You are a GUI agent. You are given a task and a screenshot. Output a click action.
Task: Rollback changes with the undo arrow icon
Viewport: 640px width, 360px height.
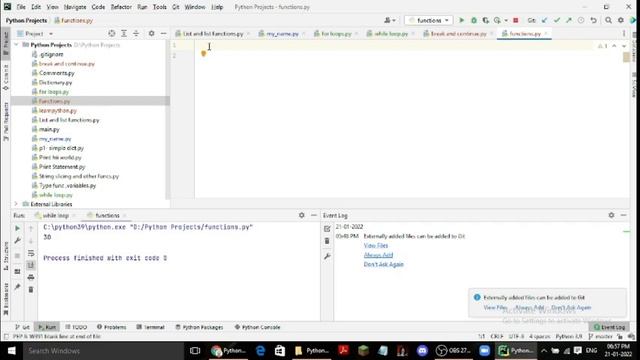click(x=593, y=20)
